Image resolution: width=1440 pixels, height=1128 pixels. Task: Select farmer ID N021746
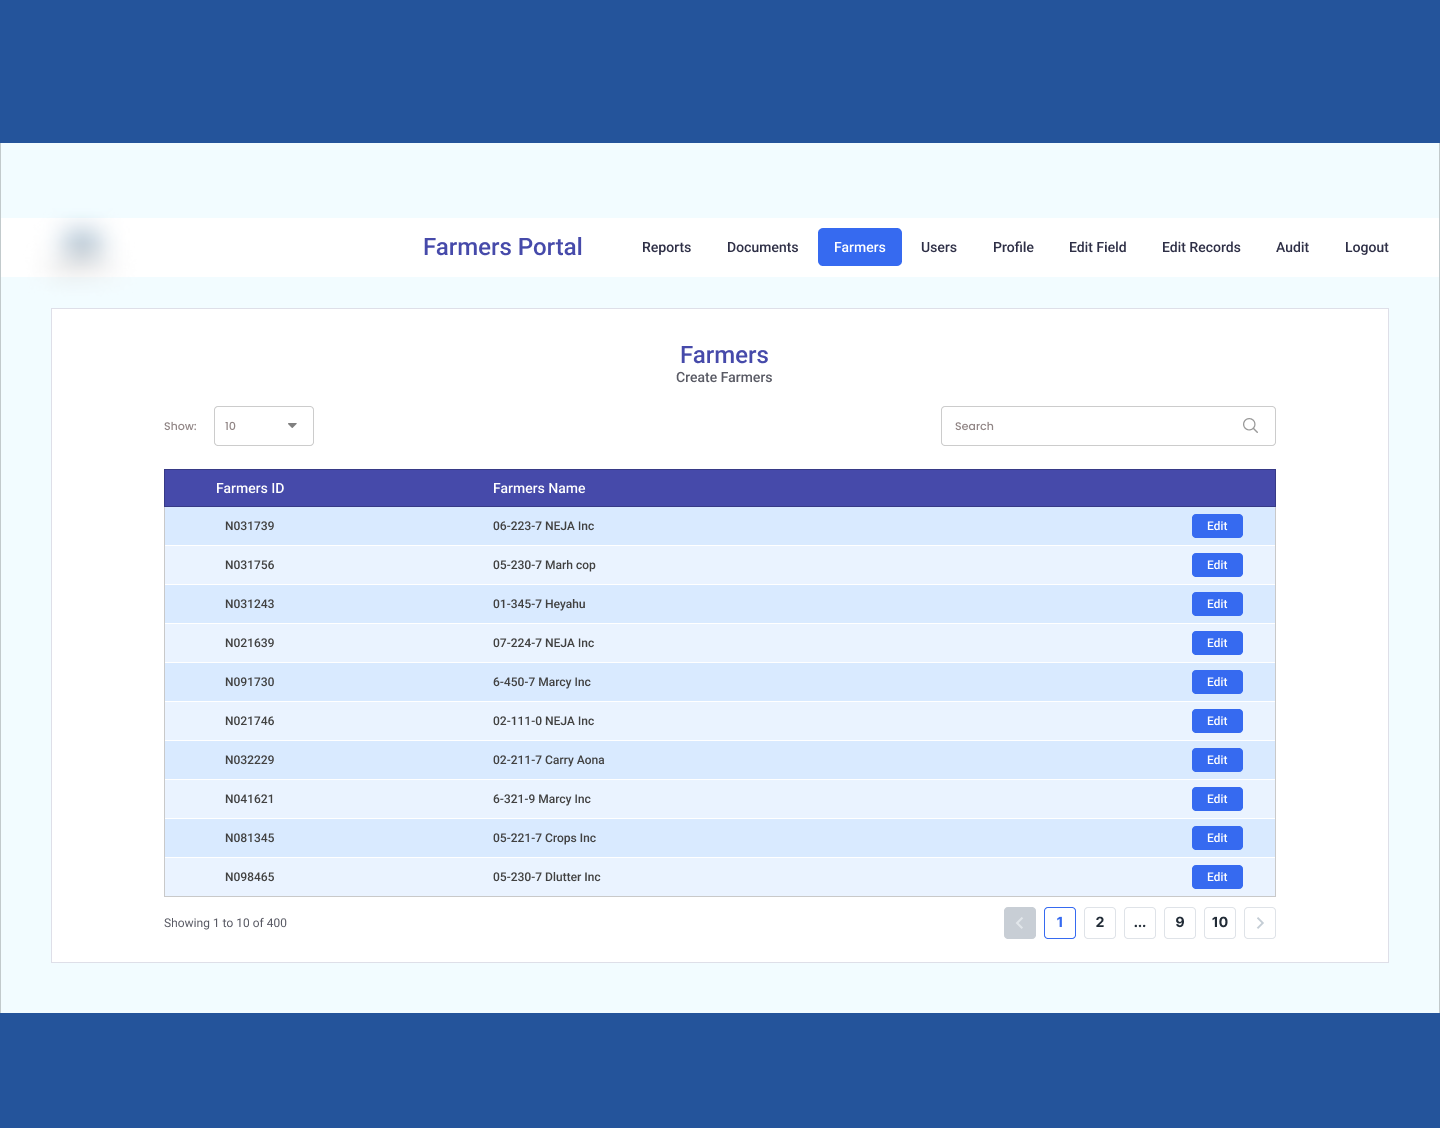coord(249,721)
